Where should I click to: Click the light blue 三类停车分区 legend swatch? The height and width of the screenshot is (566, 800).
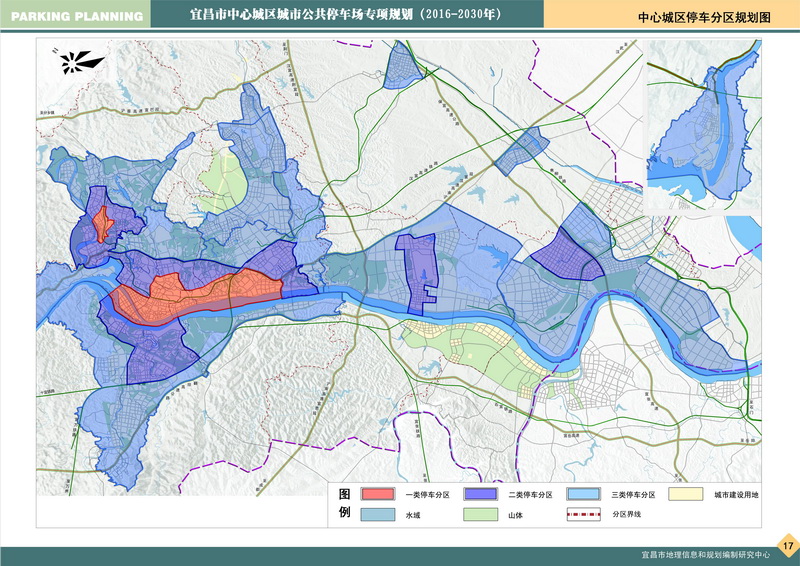click(587, 494)
